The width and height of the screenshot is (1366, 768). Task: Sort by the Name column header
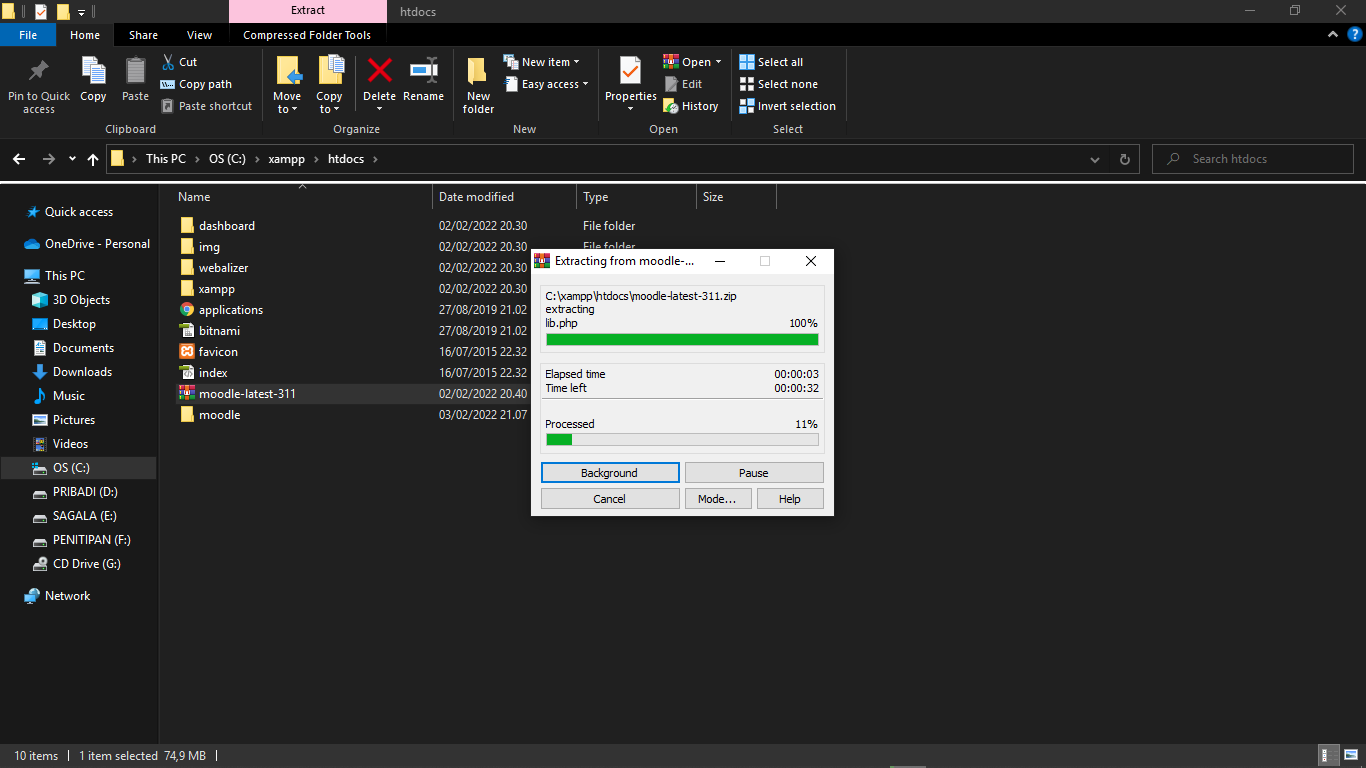click(303, 197)
